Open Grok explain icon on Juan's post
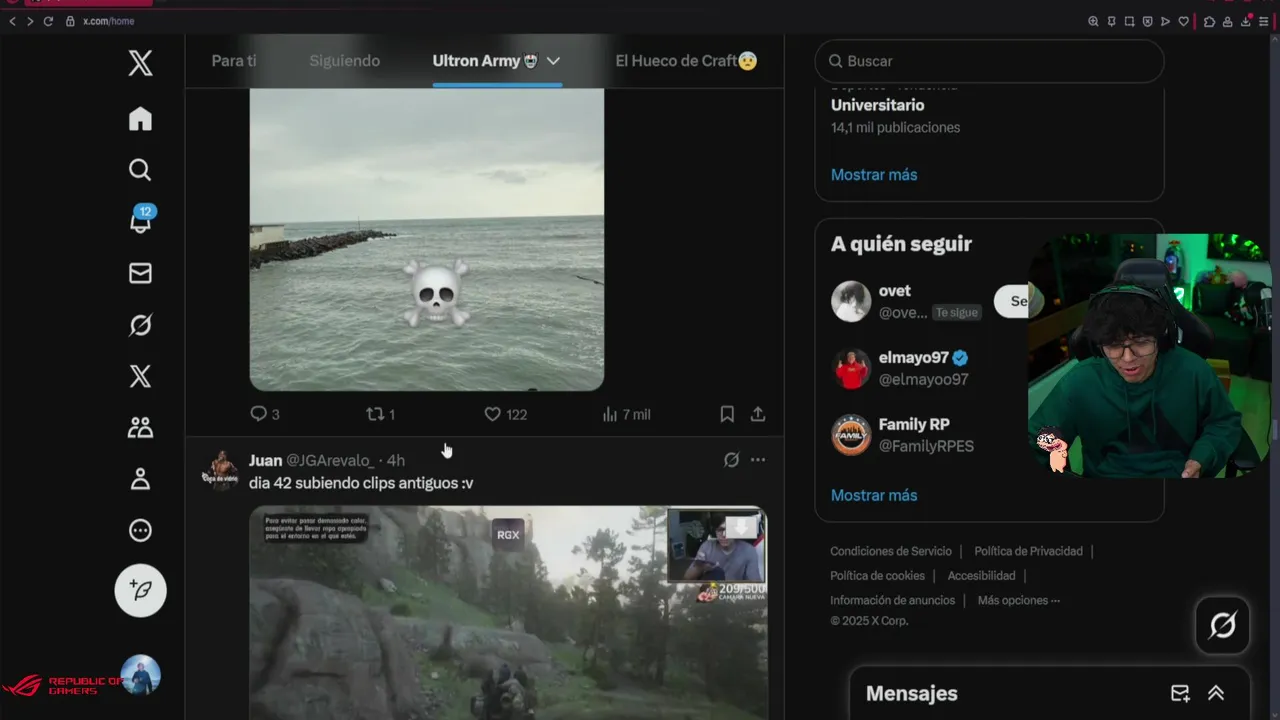This screenshot has height=720, width=1280. 731,460
